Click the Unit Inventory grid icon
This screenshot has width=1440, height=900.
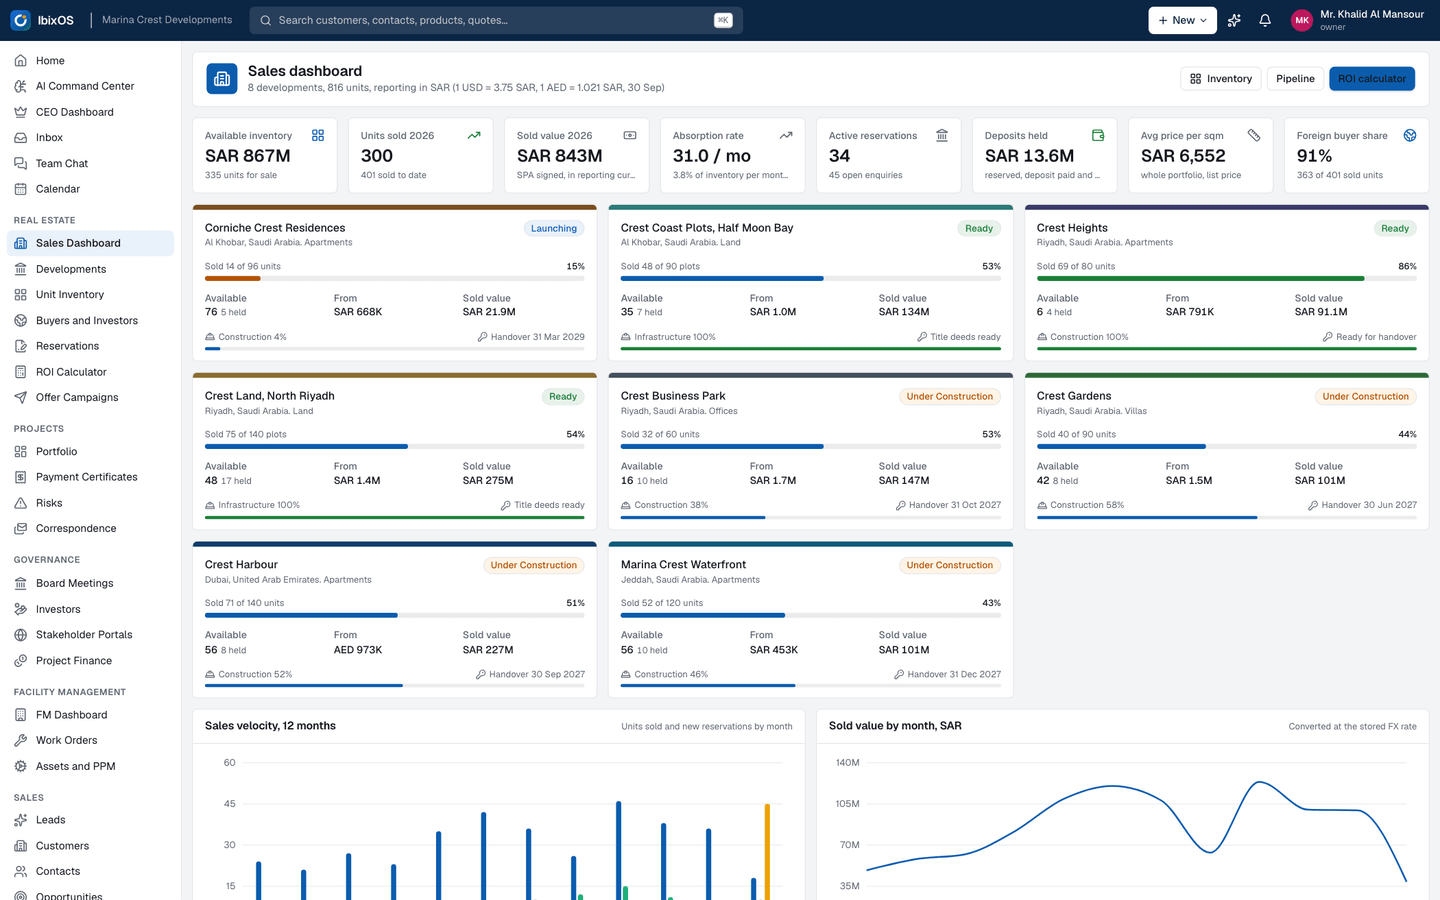click(20, 295)
